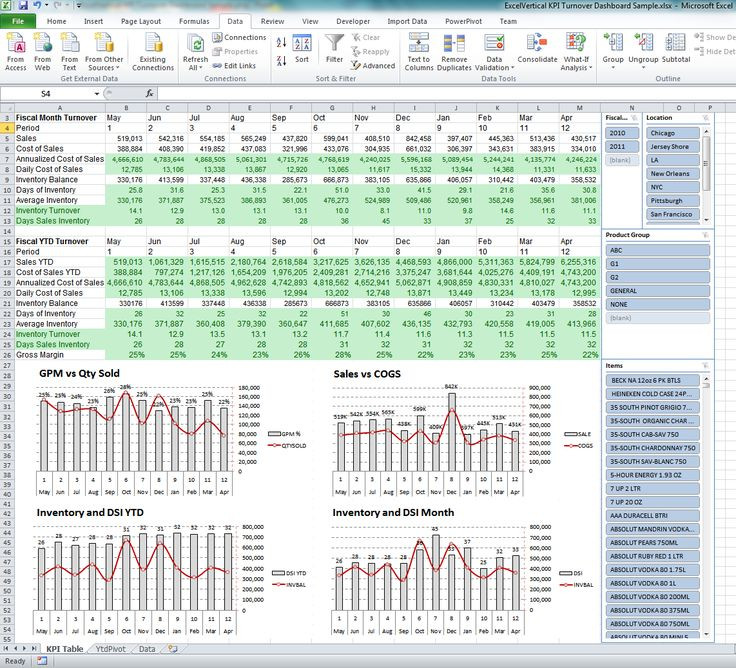Screen dimensions: 736x668
Task: Open the Name Box dropdown arrow
Action: click(97, 93)
